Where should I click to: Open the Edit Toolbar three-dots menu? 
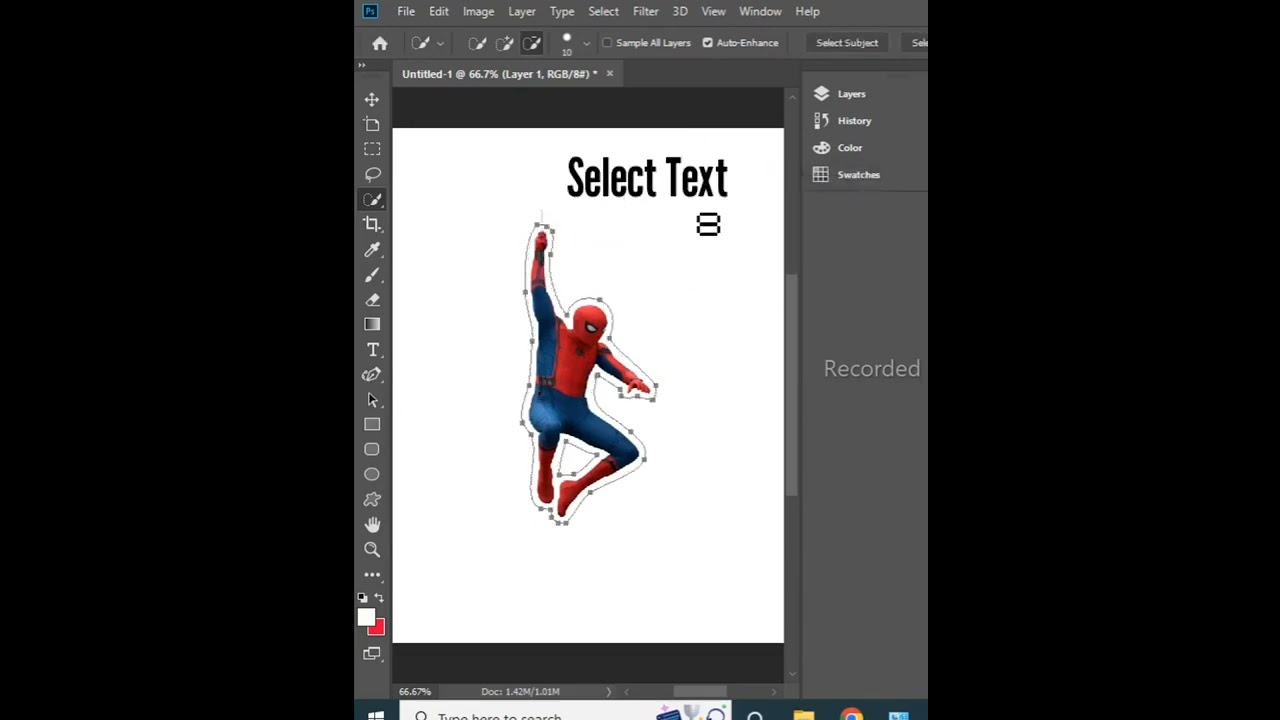(x=372, y=575)
